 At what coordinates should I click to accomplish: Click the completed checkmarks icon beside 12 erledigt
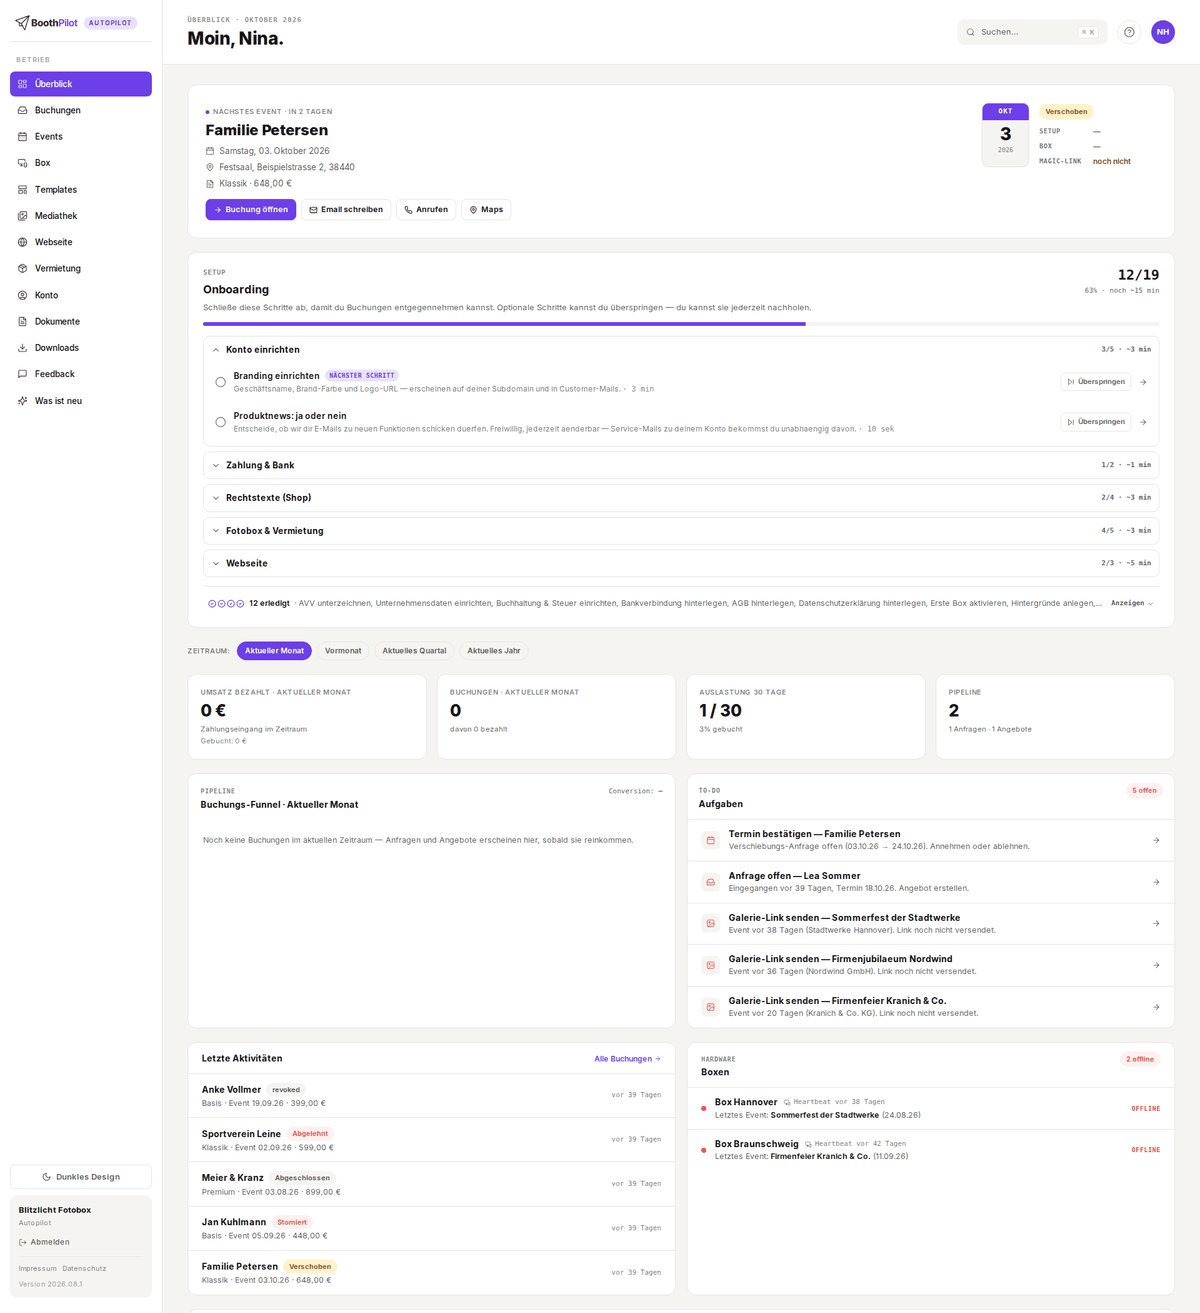(x=226, y=603)
